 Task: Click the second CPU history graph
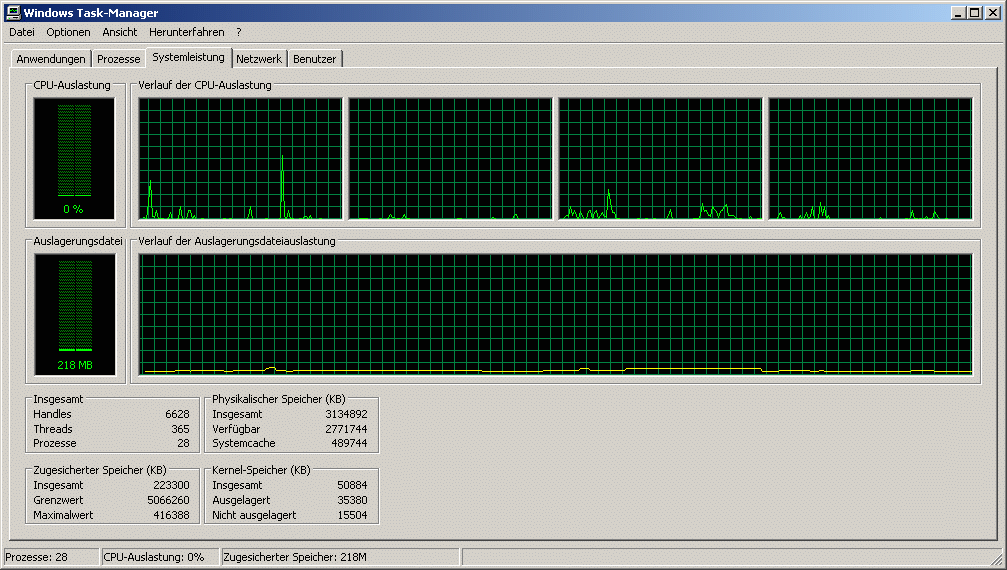(x=450, y=159)
